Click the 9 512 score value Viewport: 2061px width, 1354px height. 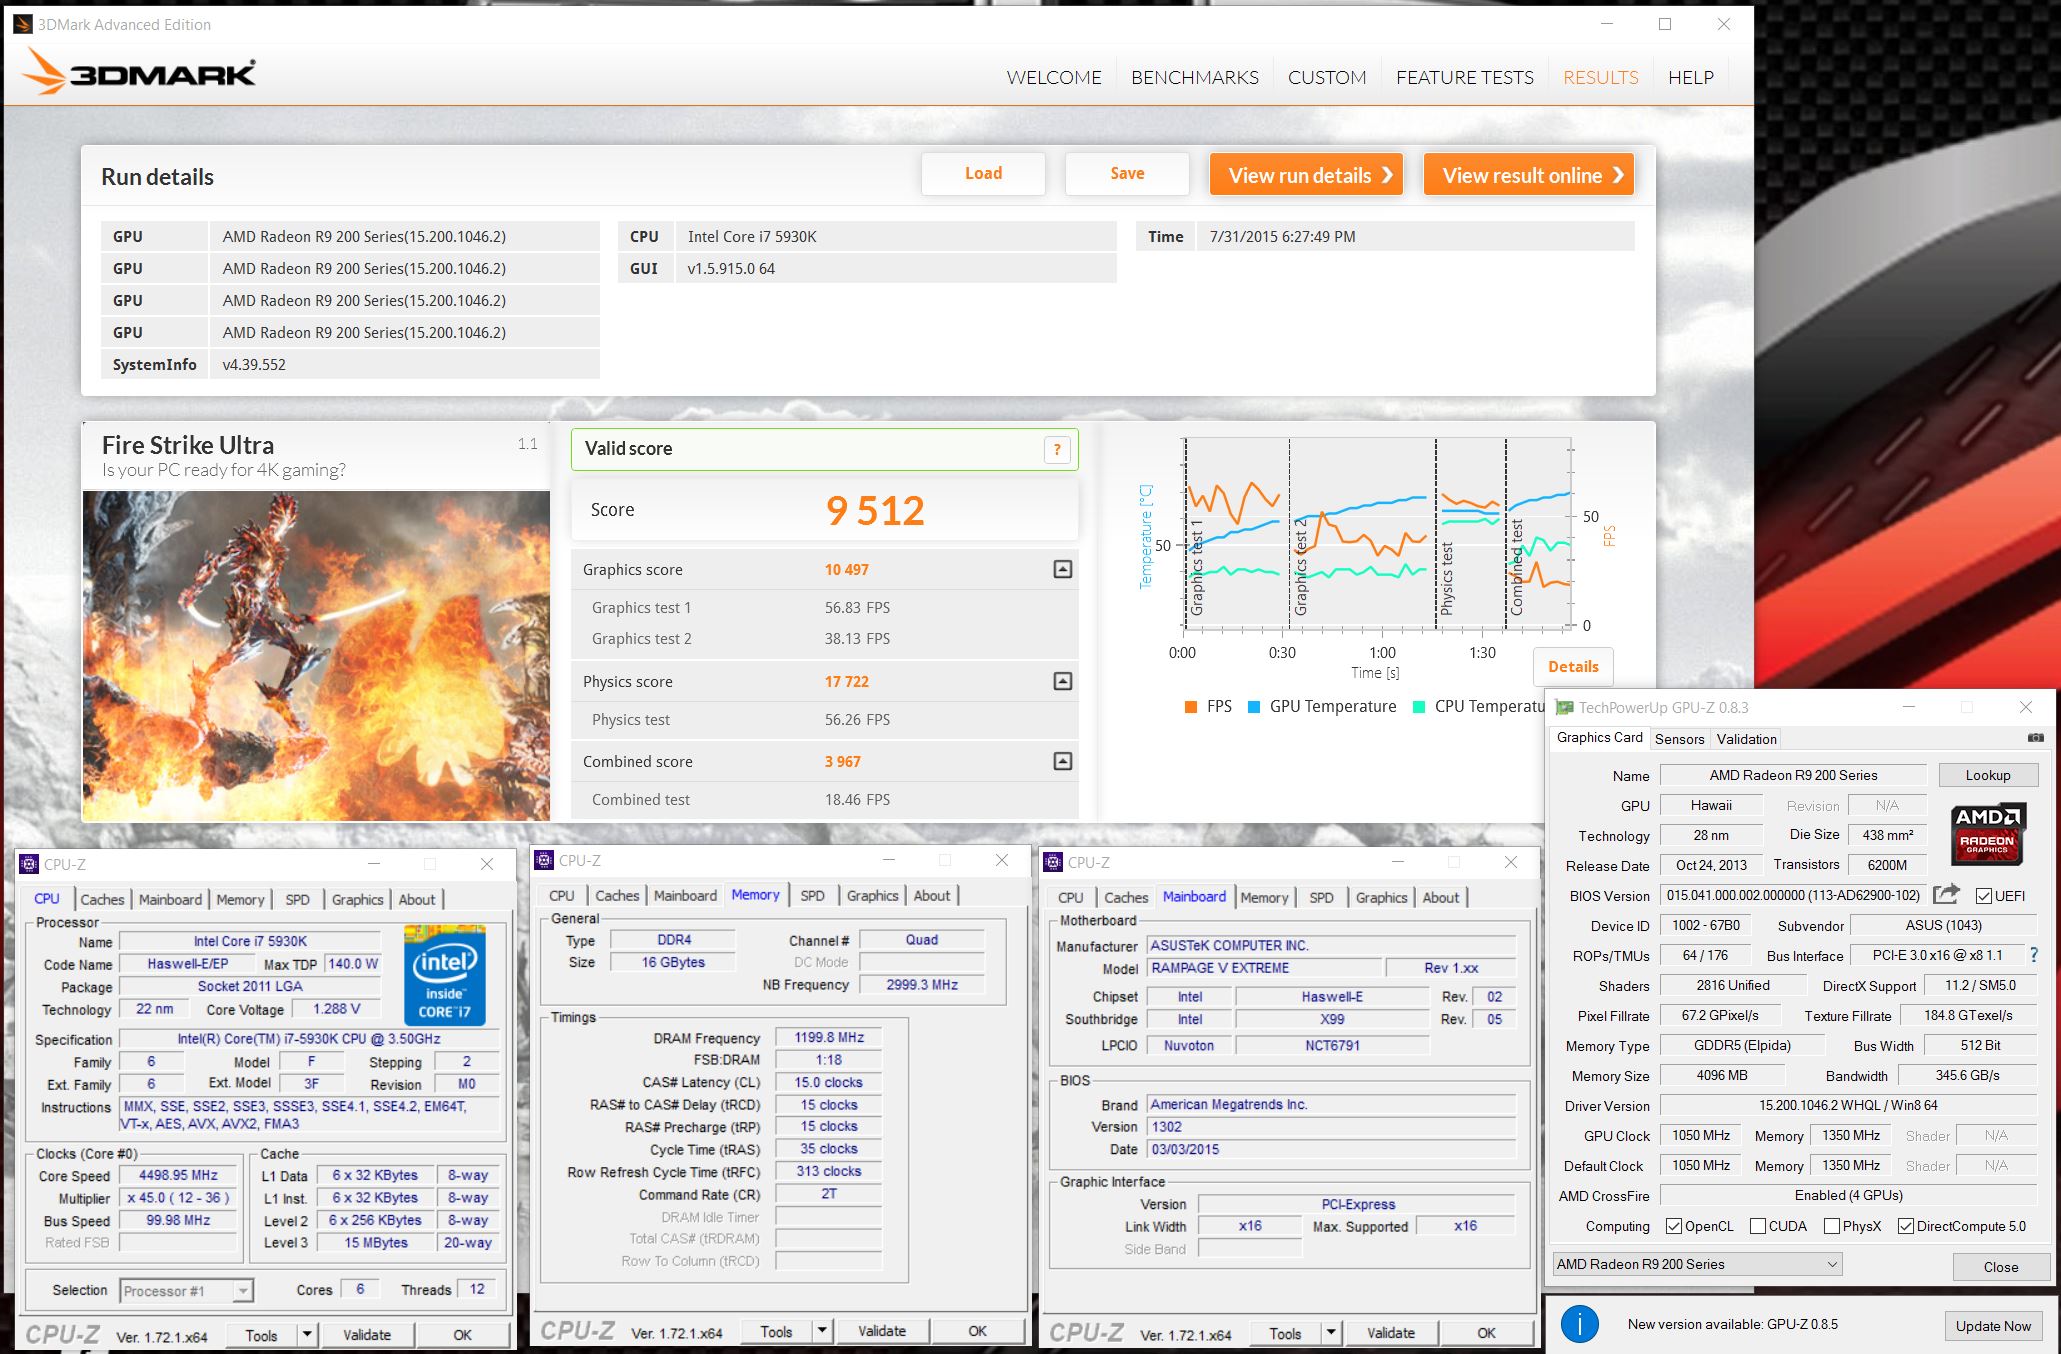875,511
